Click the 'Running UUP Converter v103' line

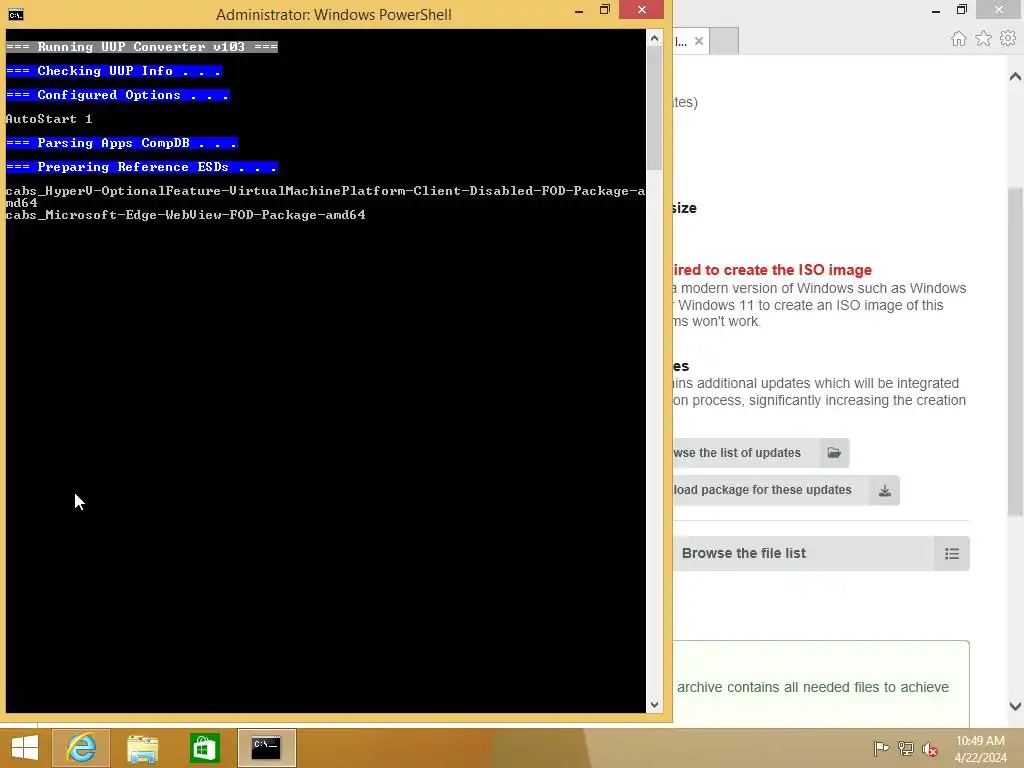click(x=142, y=47)
